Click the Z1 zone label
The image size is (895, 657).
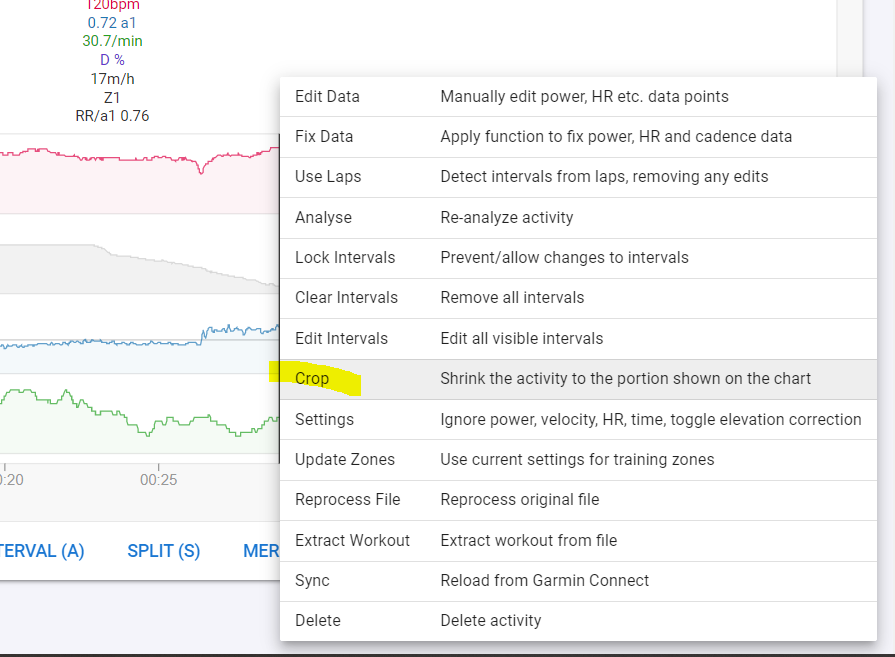[112, 98]
